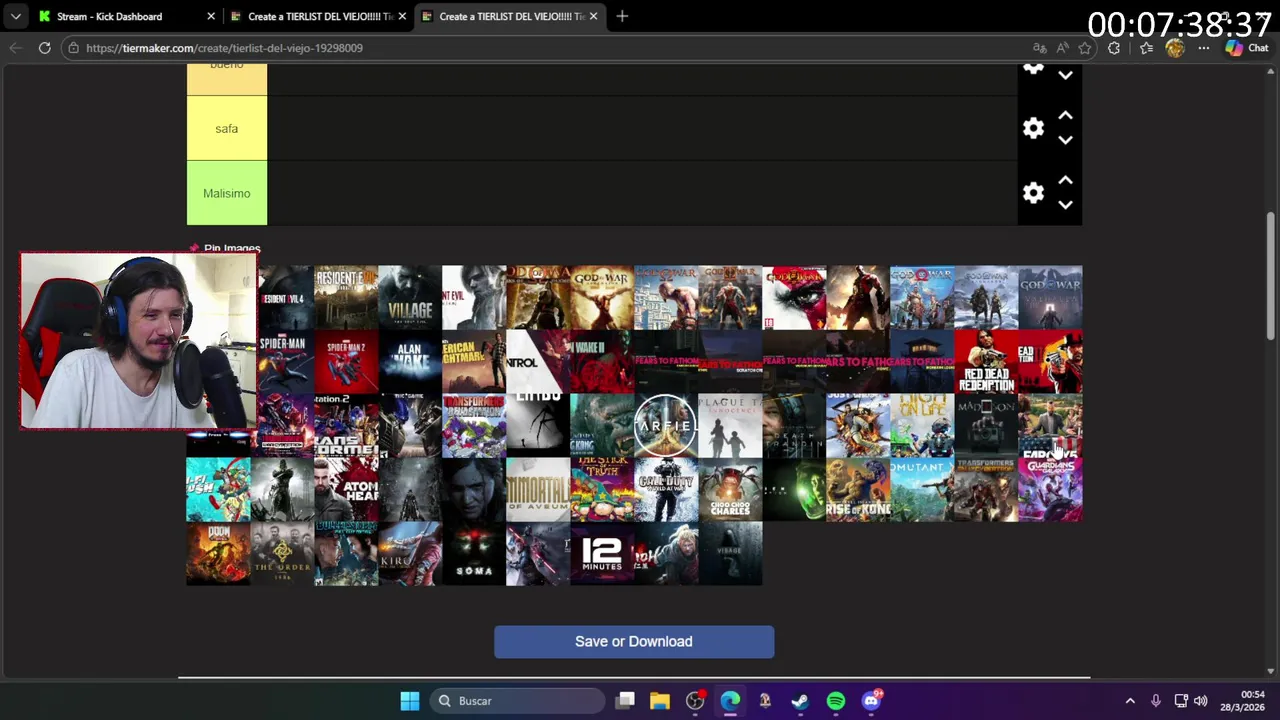The image size is (1280, 720).
Task: Move the Malisimo tier up
Action: pyautogui.click(x=1065, y=181)
